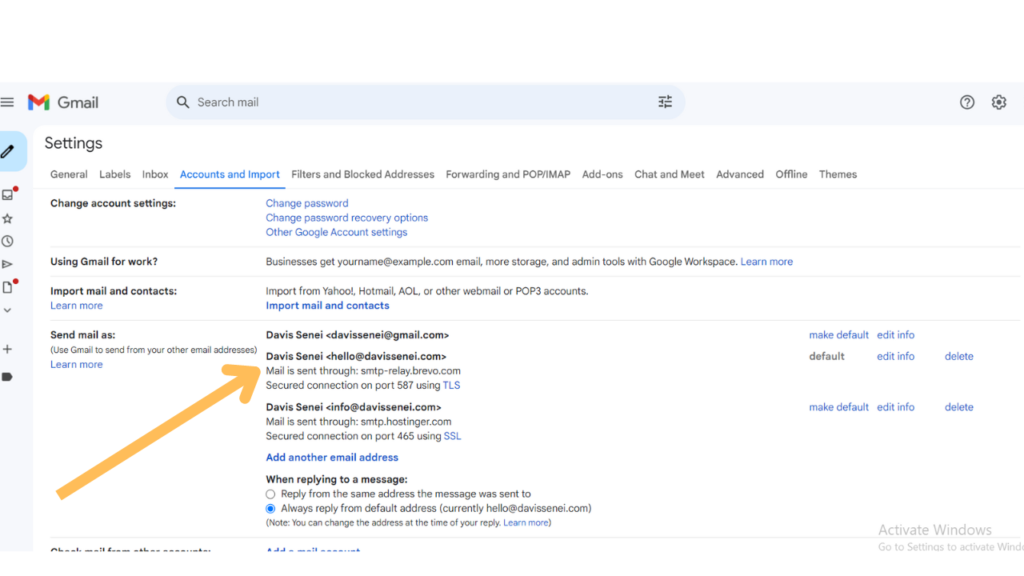Open the main menu hamburger icon
The width and height of the screenshot is (1024, 576).
click(7, 102)
